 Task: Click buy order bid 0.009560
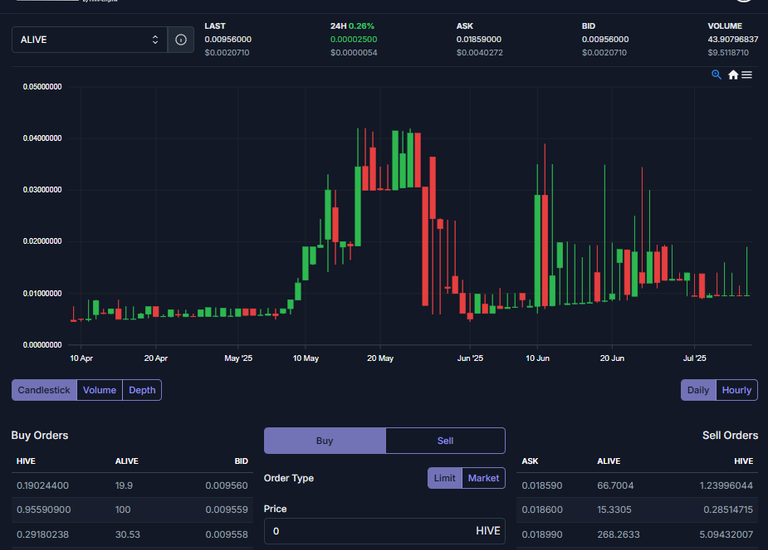click(x=226, y=485)
